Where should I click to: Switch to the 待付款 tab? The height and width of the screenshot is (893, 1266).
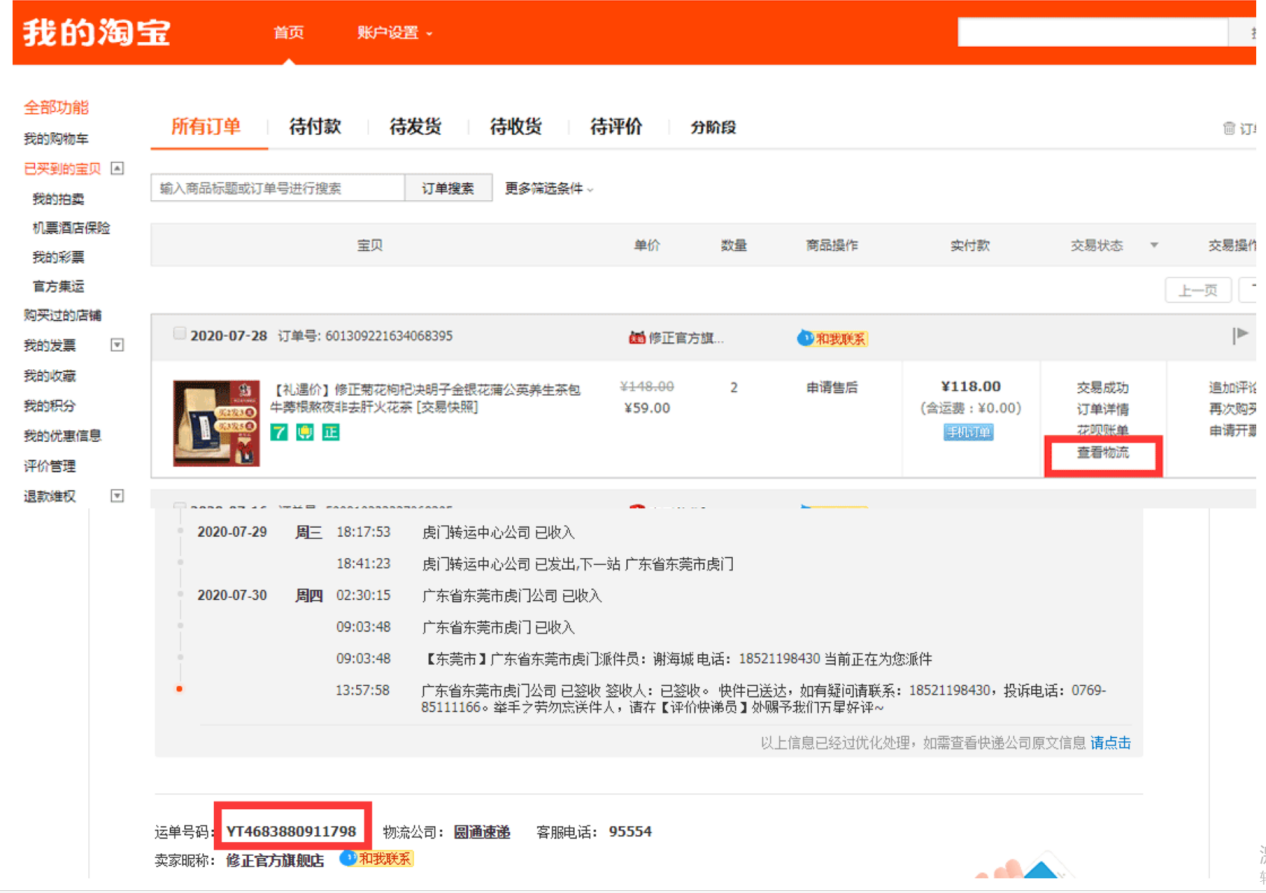[315, 126]
